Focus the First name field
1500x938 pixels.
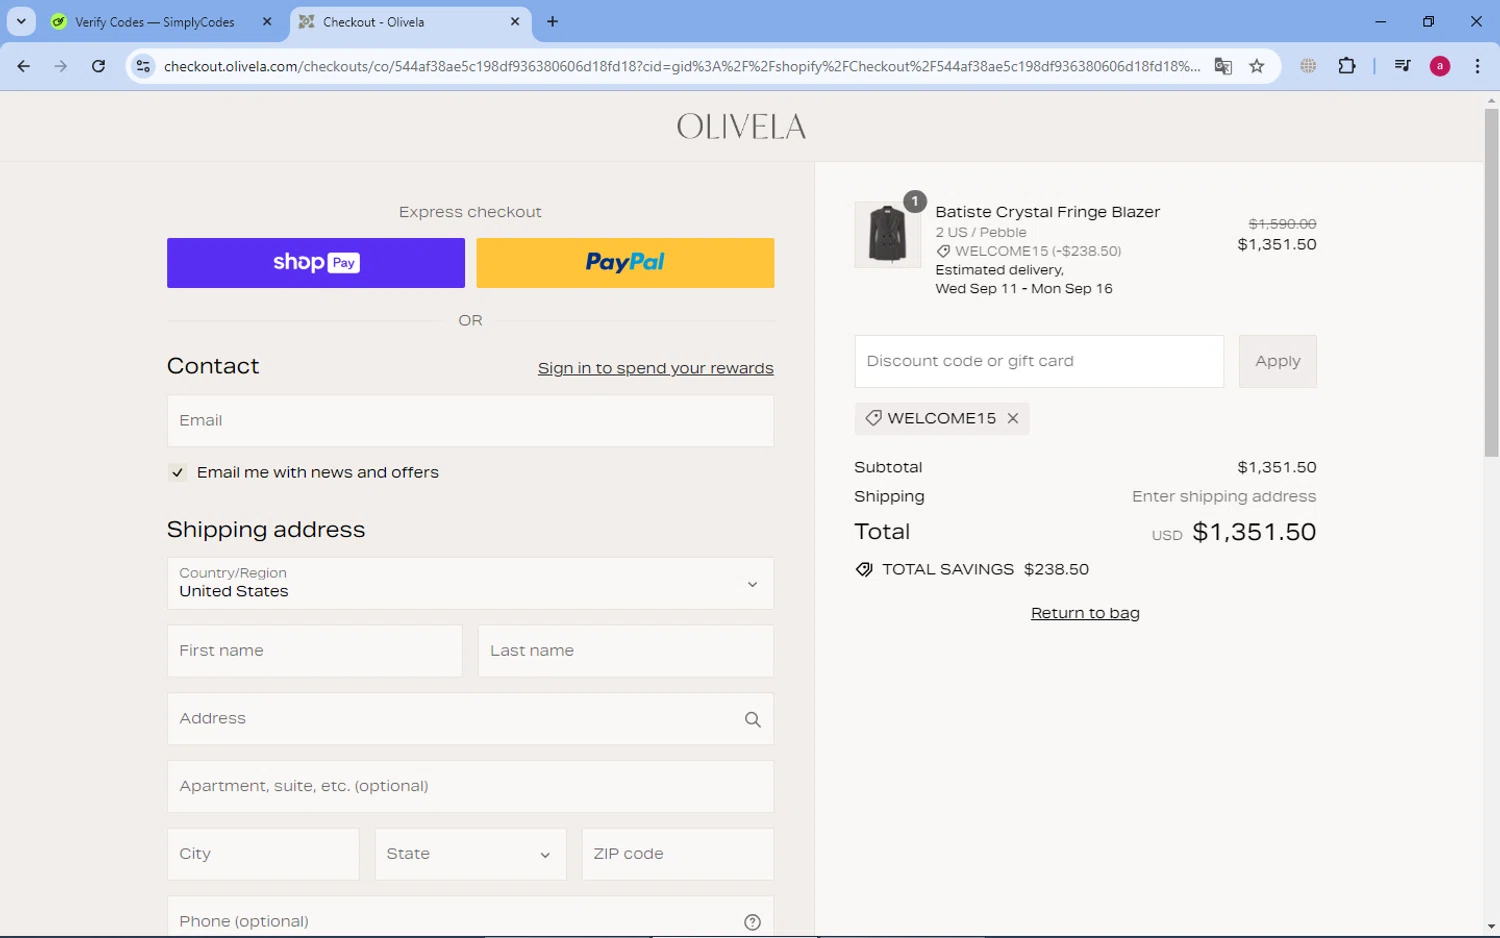coord(315,651)
